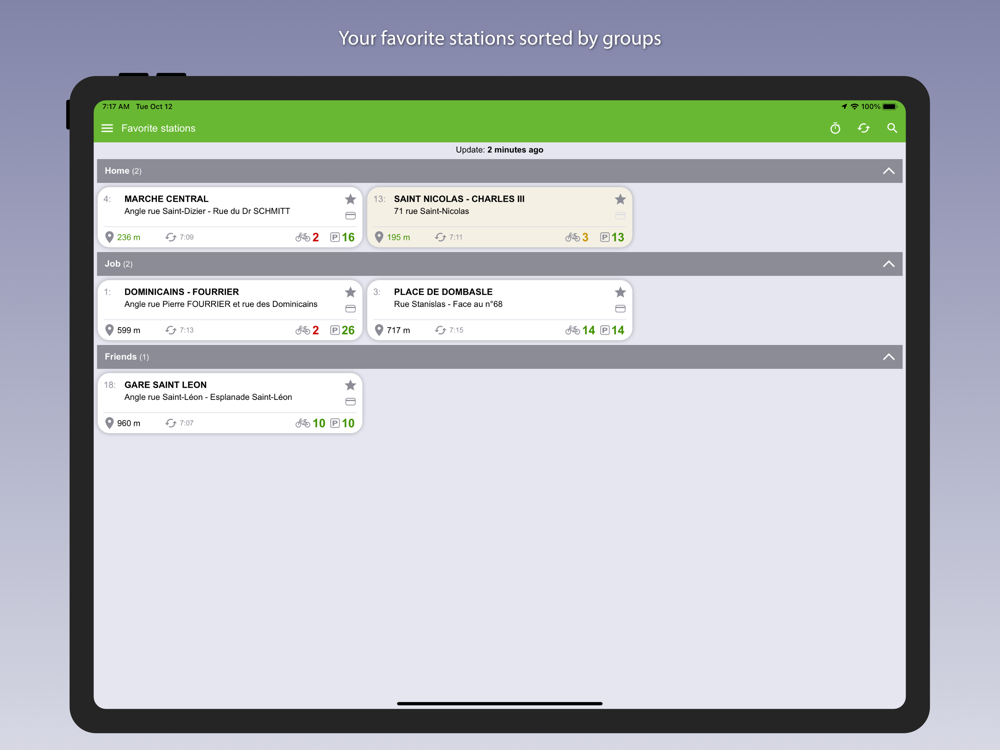Click refresh icon beside 7:13 time

[170, 330]
